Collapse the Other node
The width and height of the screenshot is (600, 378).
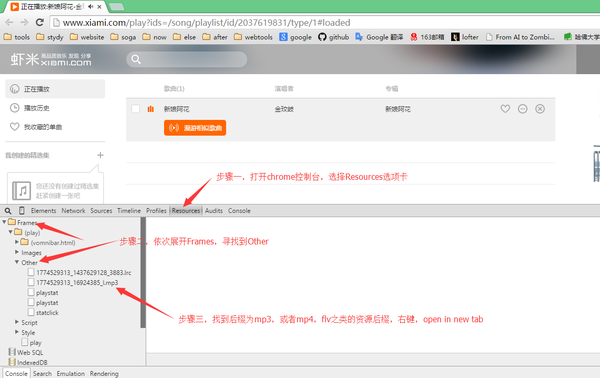pos(17,262)
